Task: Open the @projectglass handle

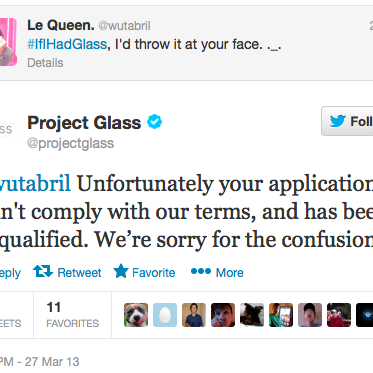Action: click(x=71, y=143)
